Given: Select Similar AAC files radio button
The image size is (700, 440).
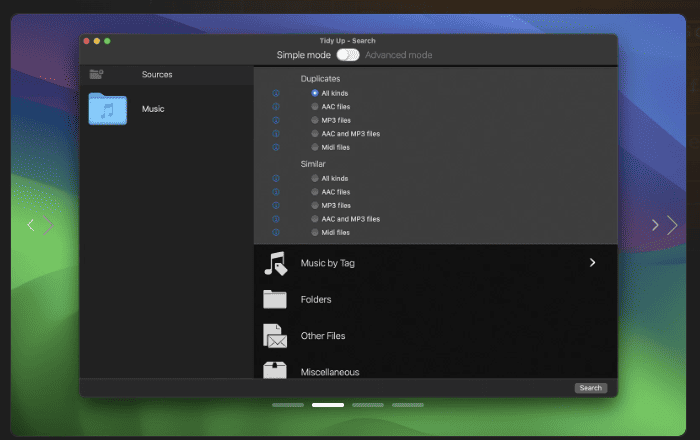Looking at the screenshot, I should (x=315, y=192).
